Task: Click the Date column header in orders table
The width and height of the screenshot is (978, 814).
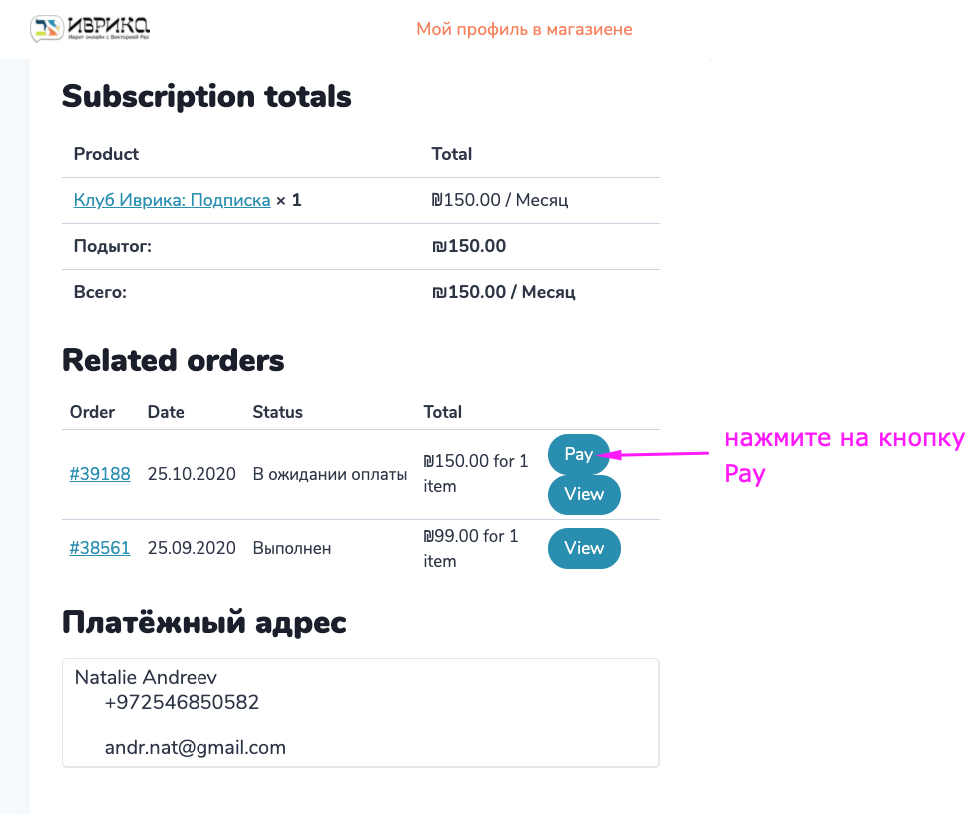Action: (x=166, y=412)
